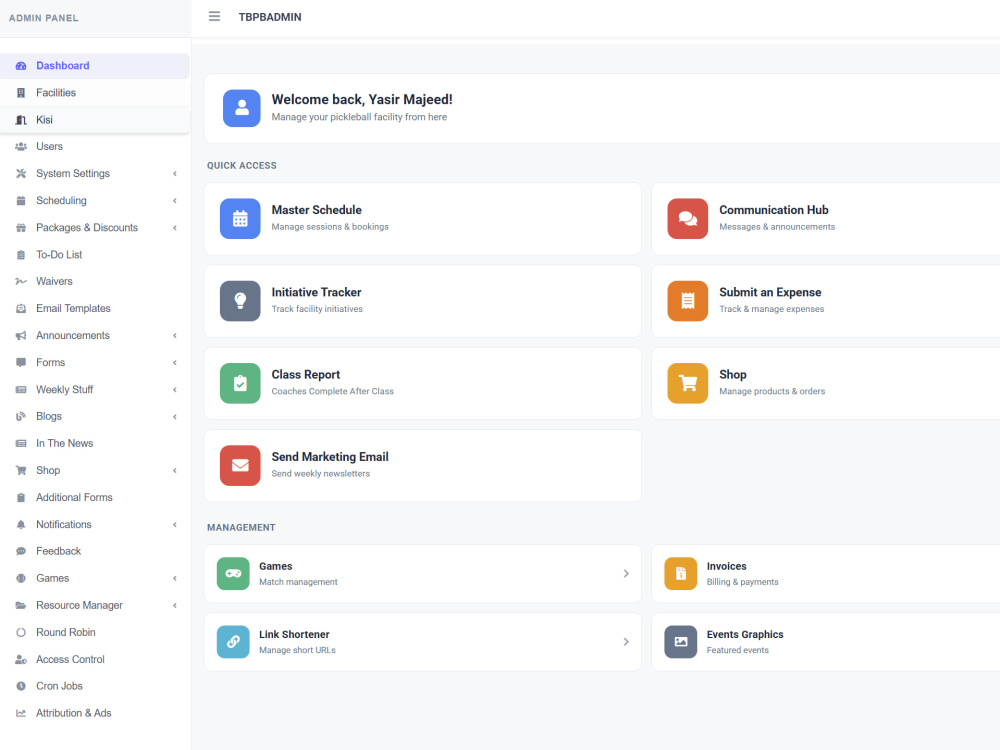The image size is (1000, 750).
Task: Click the Initiative Tracker lightbulb icon
Action: pos(240,301)
